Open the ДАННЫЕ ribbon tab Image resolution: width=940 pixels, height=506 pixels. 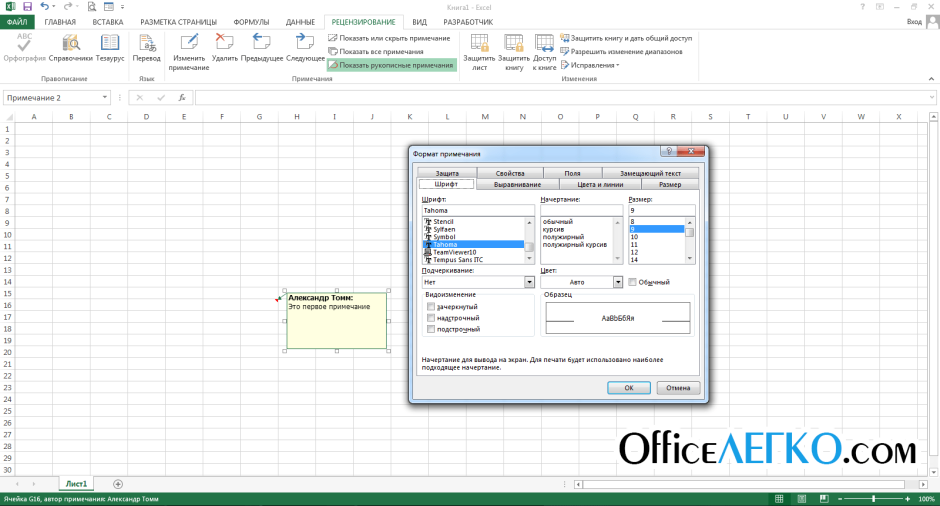pos(300,22)
